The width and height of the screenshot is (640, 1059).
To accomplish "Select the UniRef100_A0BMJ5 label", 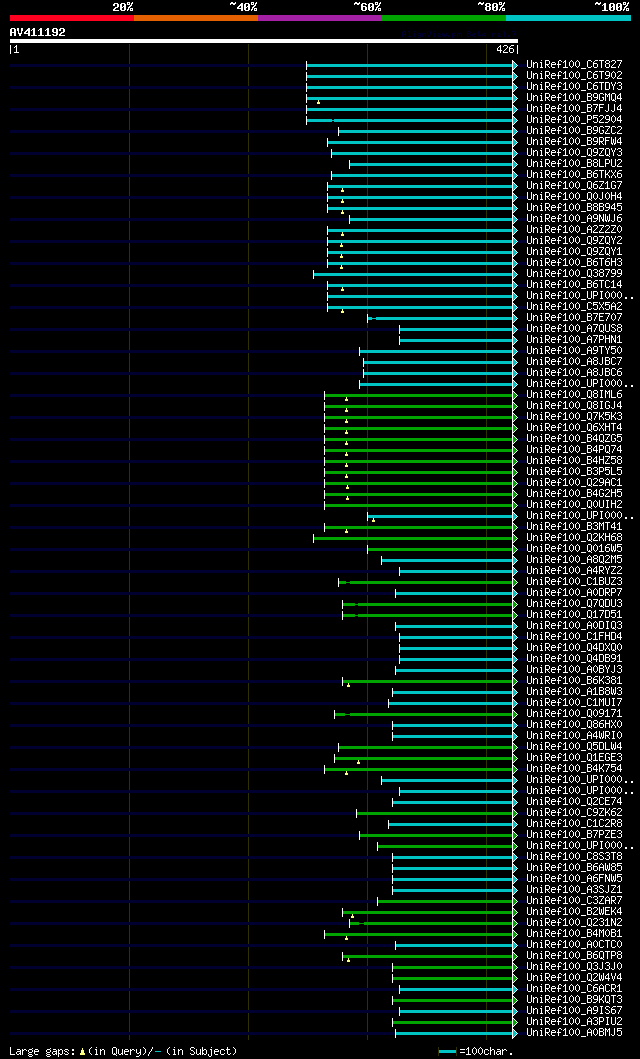I will click(x=575, y=1033).
